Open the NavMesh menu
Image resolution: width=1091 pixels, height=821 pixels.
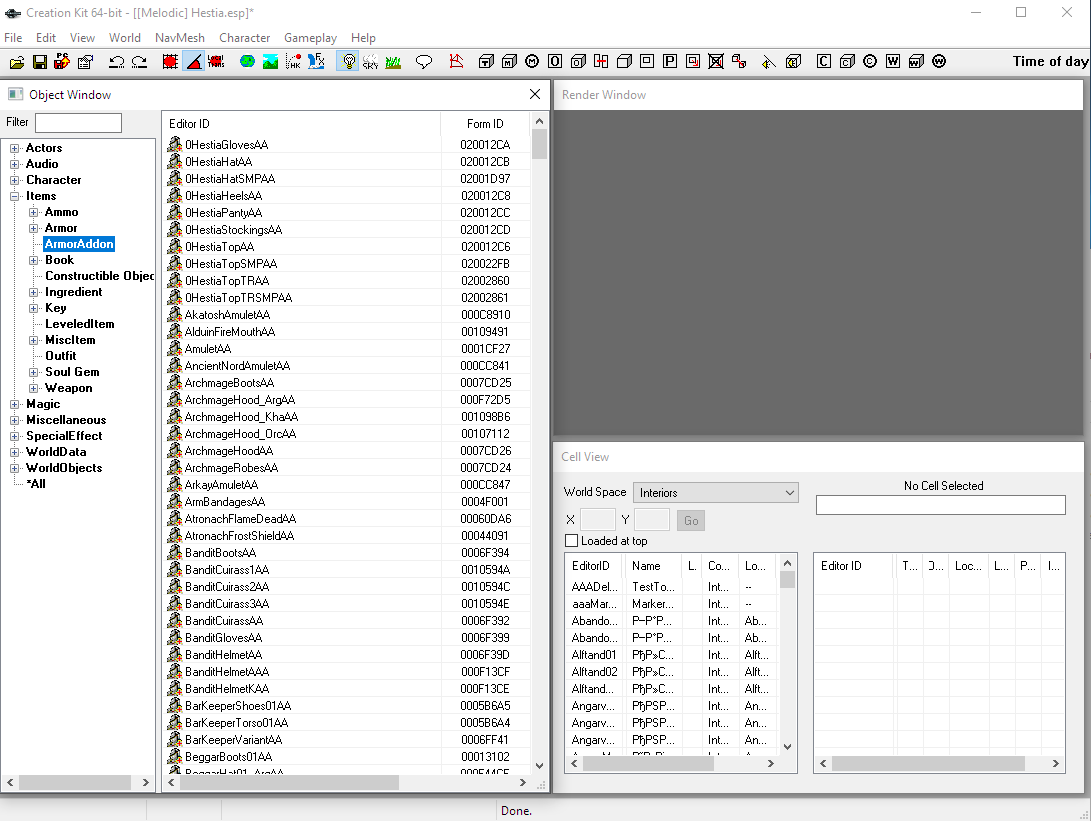click(179, 38)
